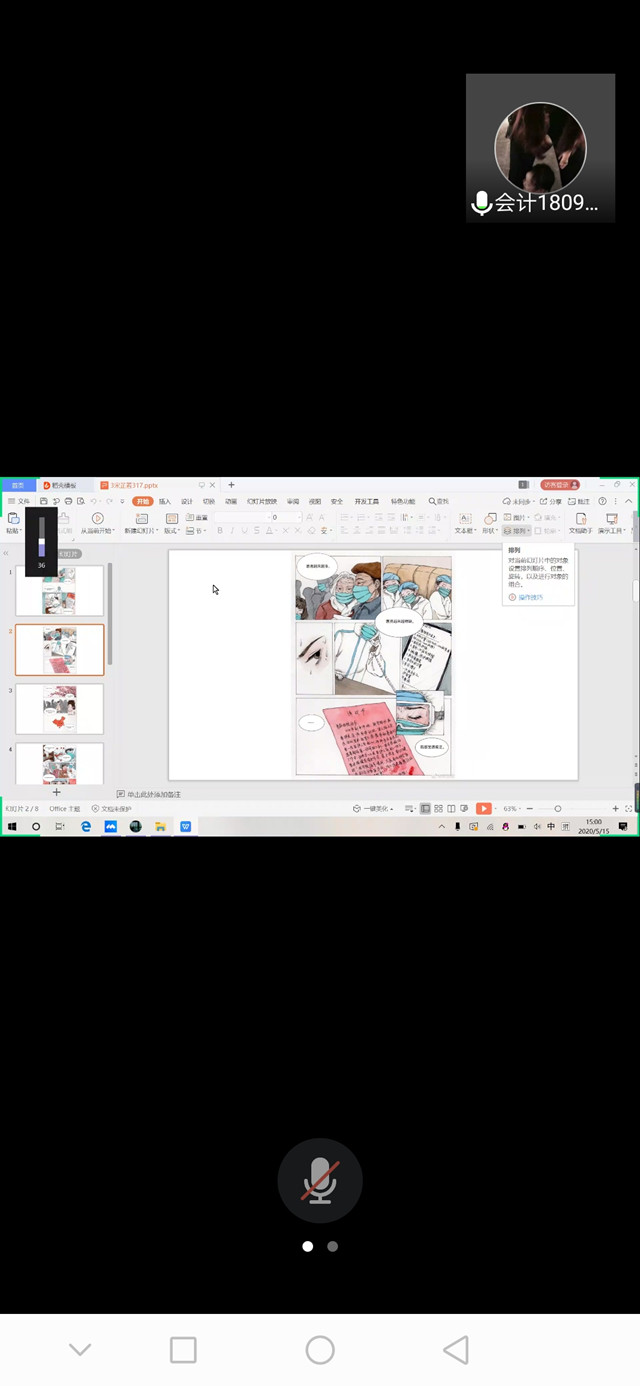This screenshot has height=1386, width=640.
Task: Open the 文件 file menu
Action: click(x=19, y=501)
